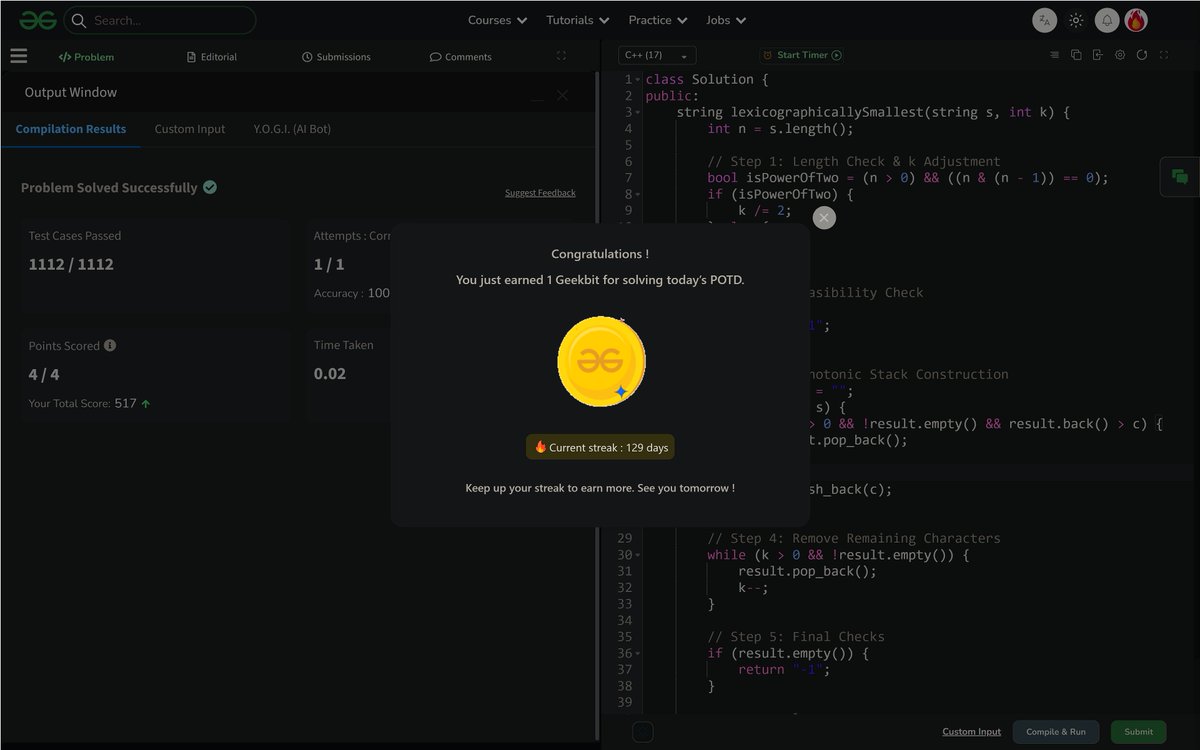Viewport: 1200px width, 750px height.
Task: Click the GeeksforGeeks logo
Action: click(x=37, y=20)
